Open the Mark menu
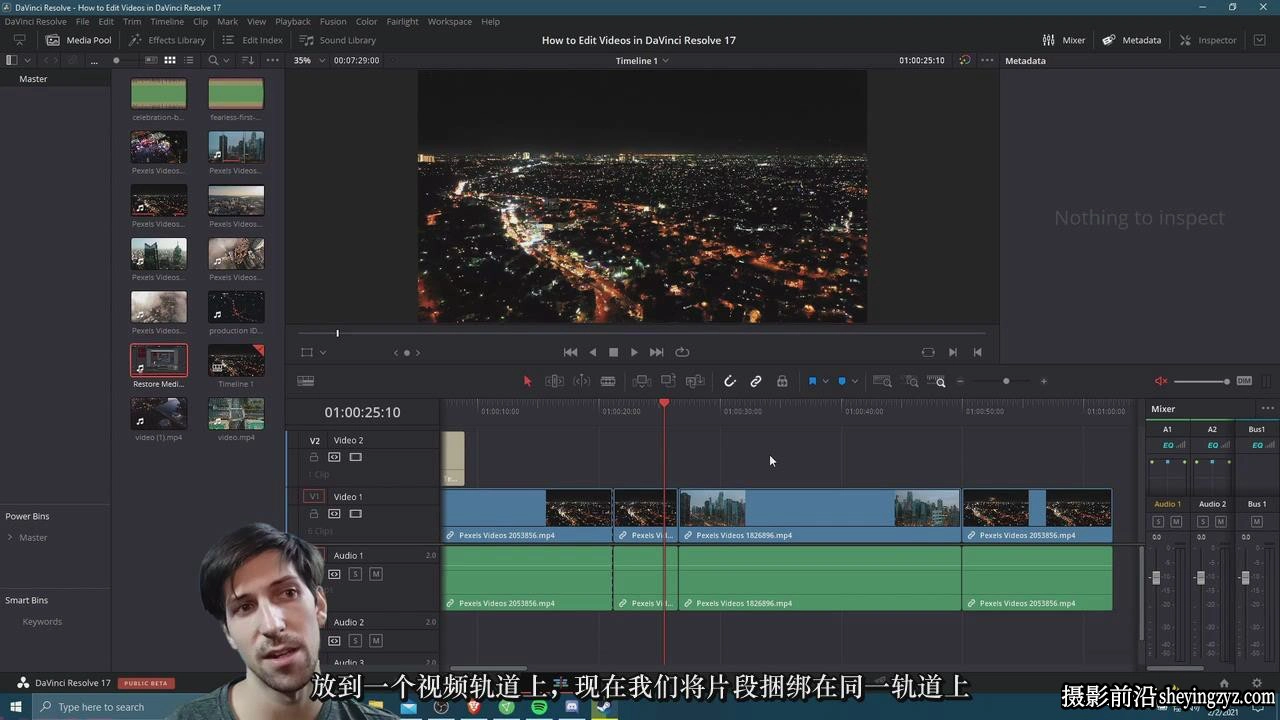The height and width of the screenshot is (720, 1280). pos(228,21)
